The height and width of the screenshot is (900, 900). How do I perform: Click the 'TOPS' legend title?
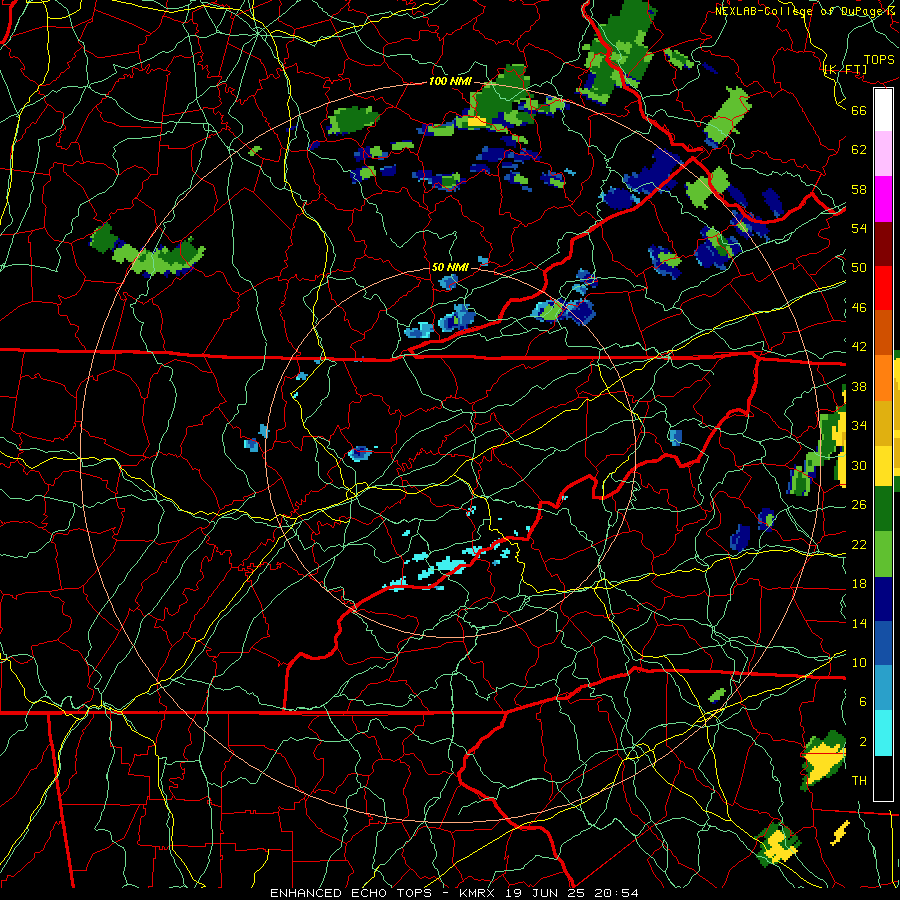tap(879, 60)
